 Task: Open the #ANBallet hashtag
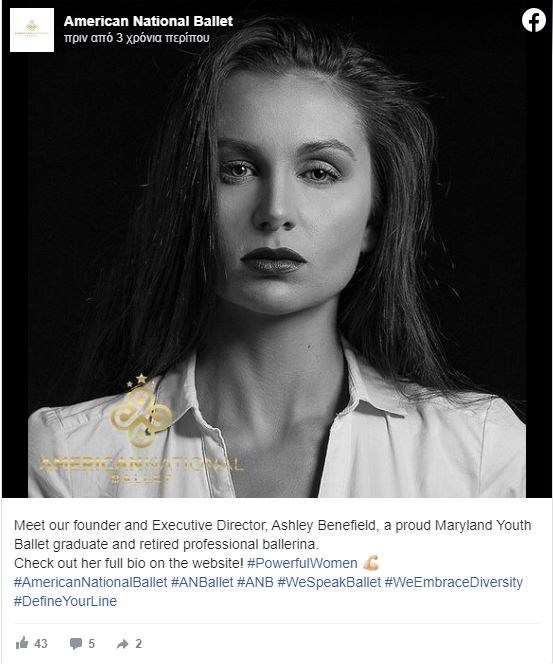click(x=202, y=582)
